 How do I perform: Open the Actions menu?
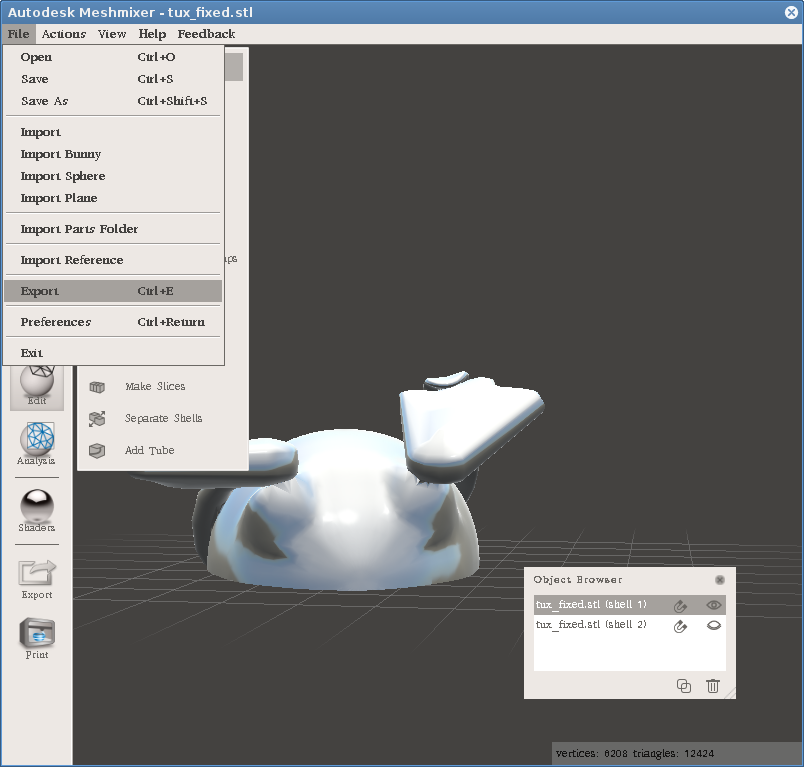64,34
